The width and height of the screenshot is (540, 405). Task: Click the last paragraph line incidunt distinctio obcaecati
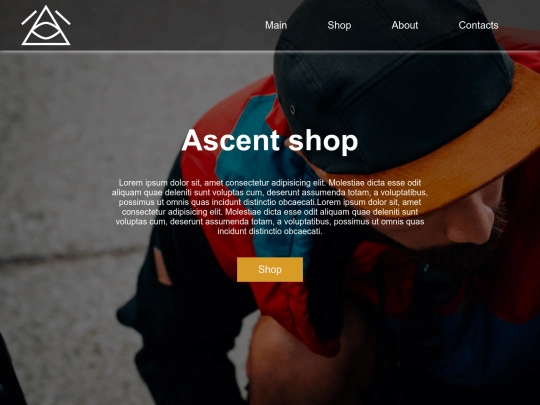point(270,231)
